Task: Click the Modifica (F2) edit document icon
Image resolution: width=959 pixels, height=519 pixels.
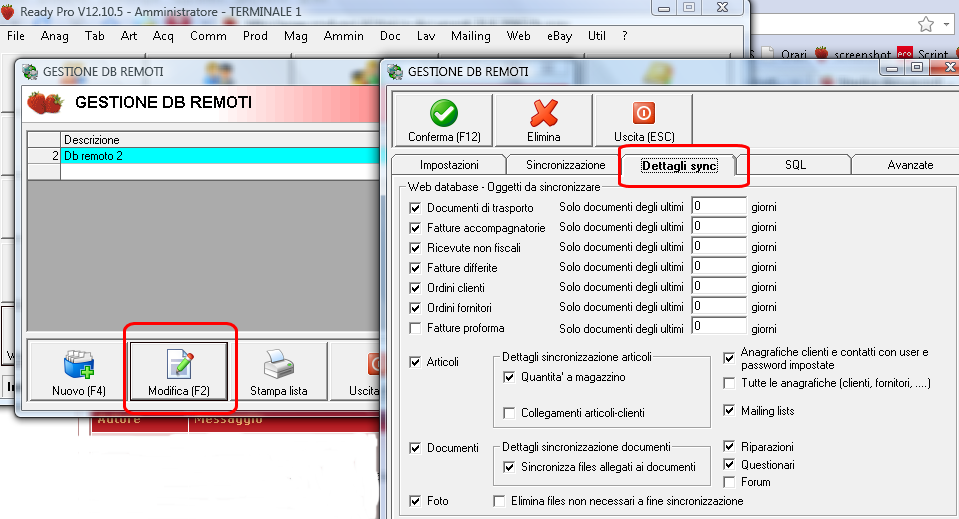Action: tap(179, 364)
